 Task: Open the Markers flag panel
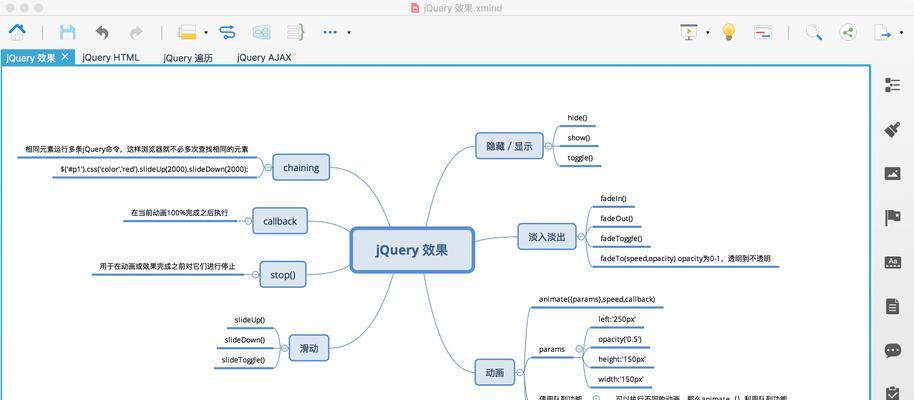point(892,217)
